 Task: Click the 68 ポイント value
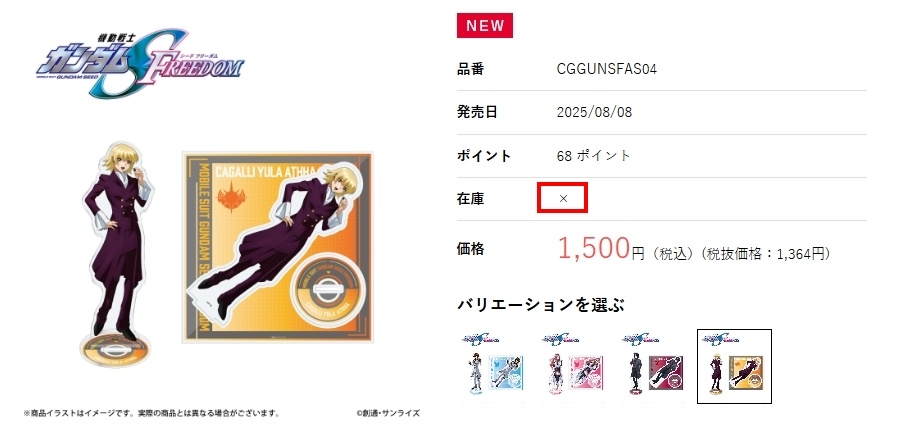pos(593,156)
